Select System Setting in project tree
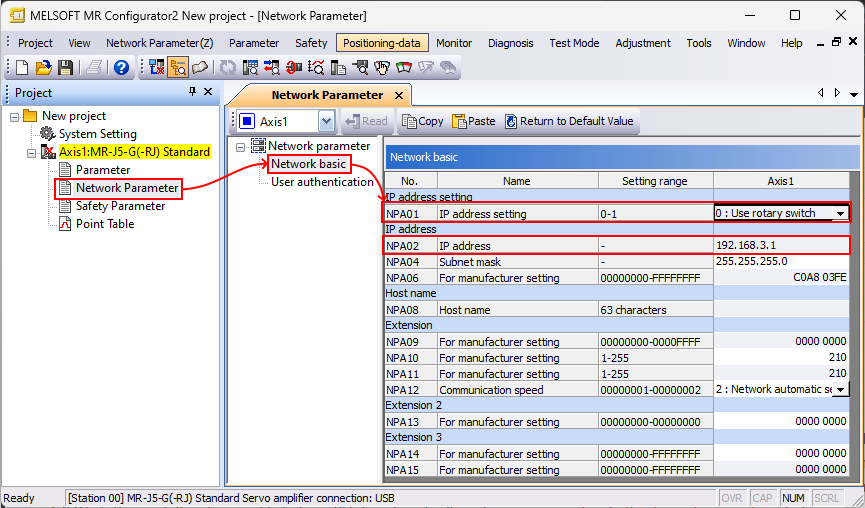Screen dimensions: 865x508 click(98, 134)
